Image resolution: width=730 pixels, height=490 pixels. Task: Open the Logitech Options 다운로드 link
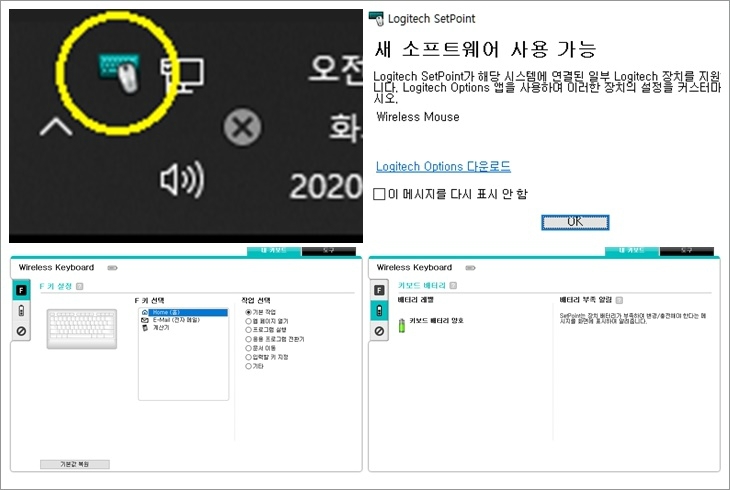click(443, 166)
